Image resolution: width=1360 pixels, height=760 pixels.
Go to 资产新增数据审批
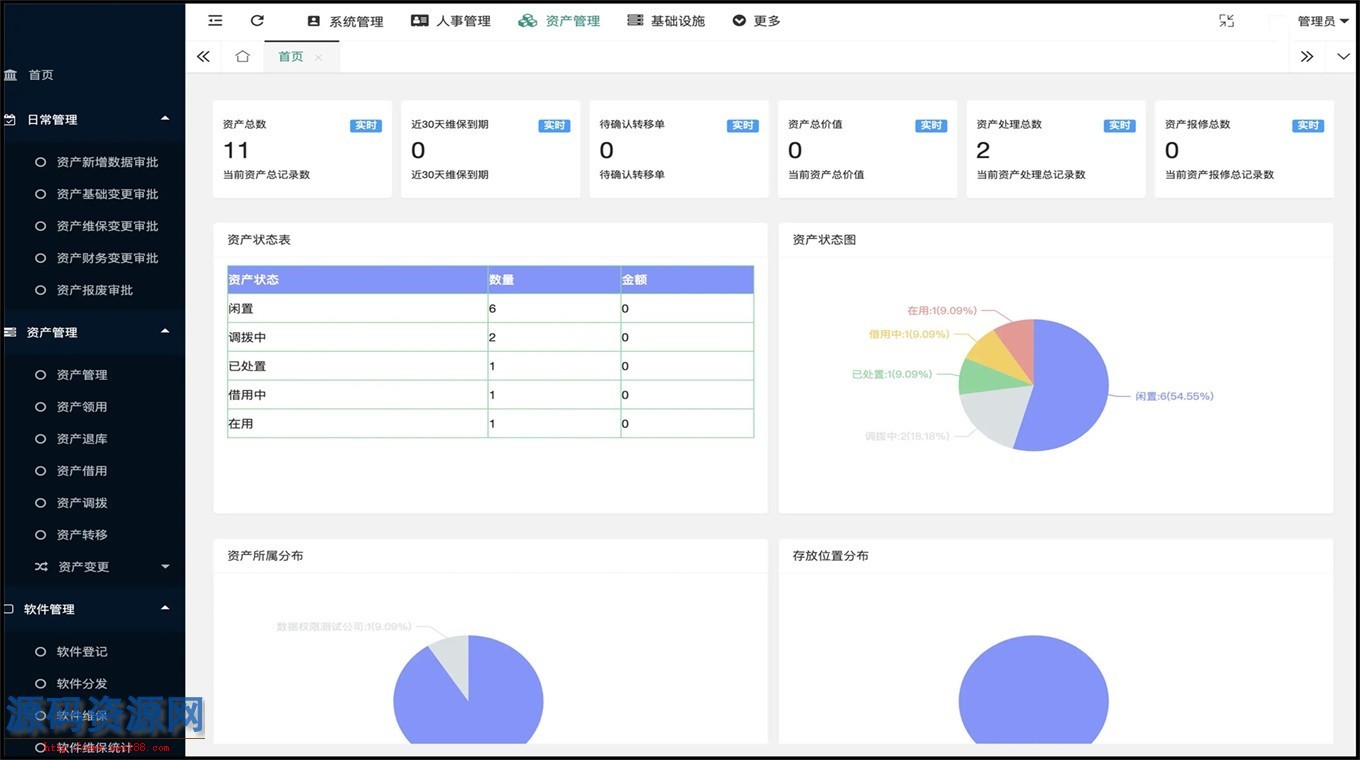tap(107, 162)
